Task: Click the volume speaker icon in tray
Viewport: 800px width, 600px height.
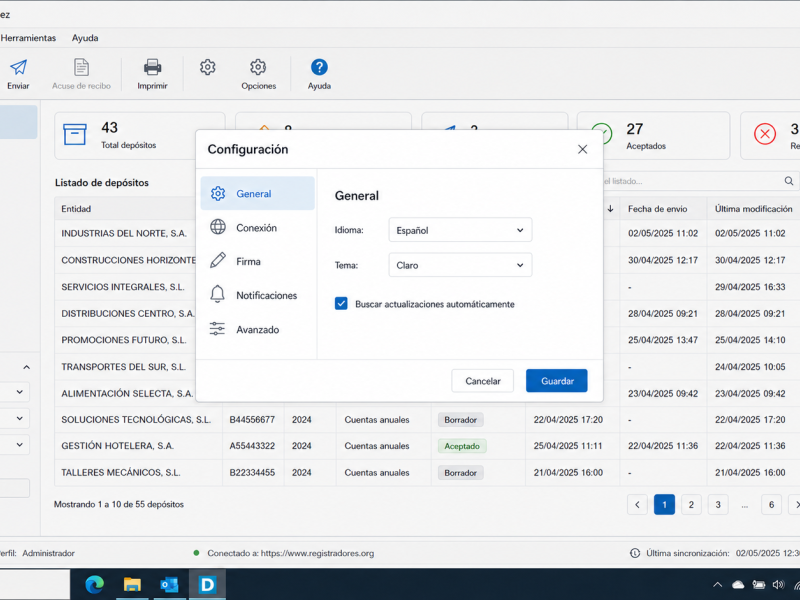Action: (x=778, y=585)
